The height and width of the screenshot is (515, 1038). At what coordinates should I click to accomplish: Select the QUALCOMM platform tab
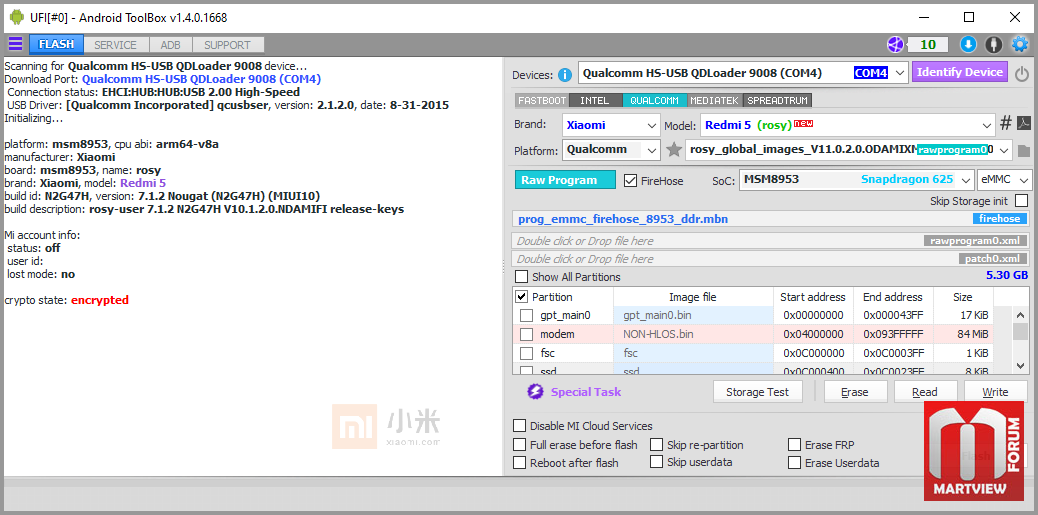click(x=654, y=101)
